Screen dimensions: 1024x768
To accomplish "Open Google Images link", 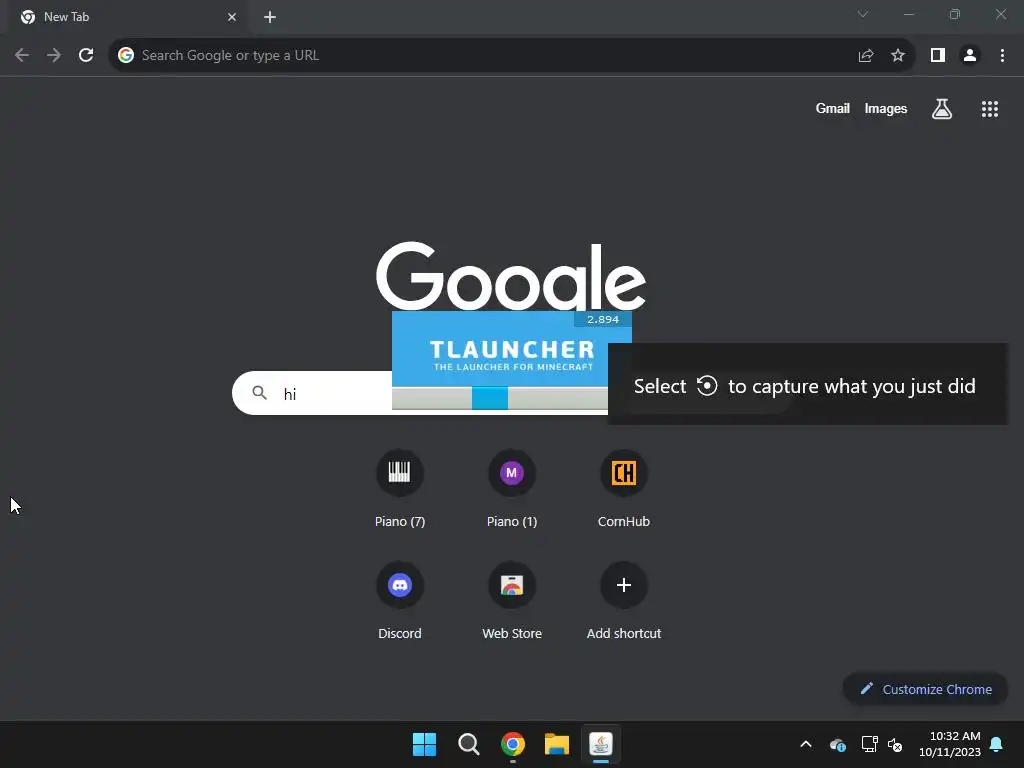I will click(x=886, y=108).
